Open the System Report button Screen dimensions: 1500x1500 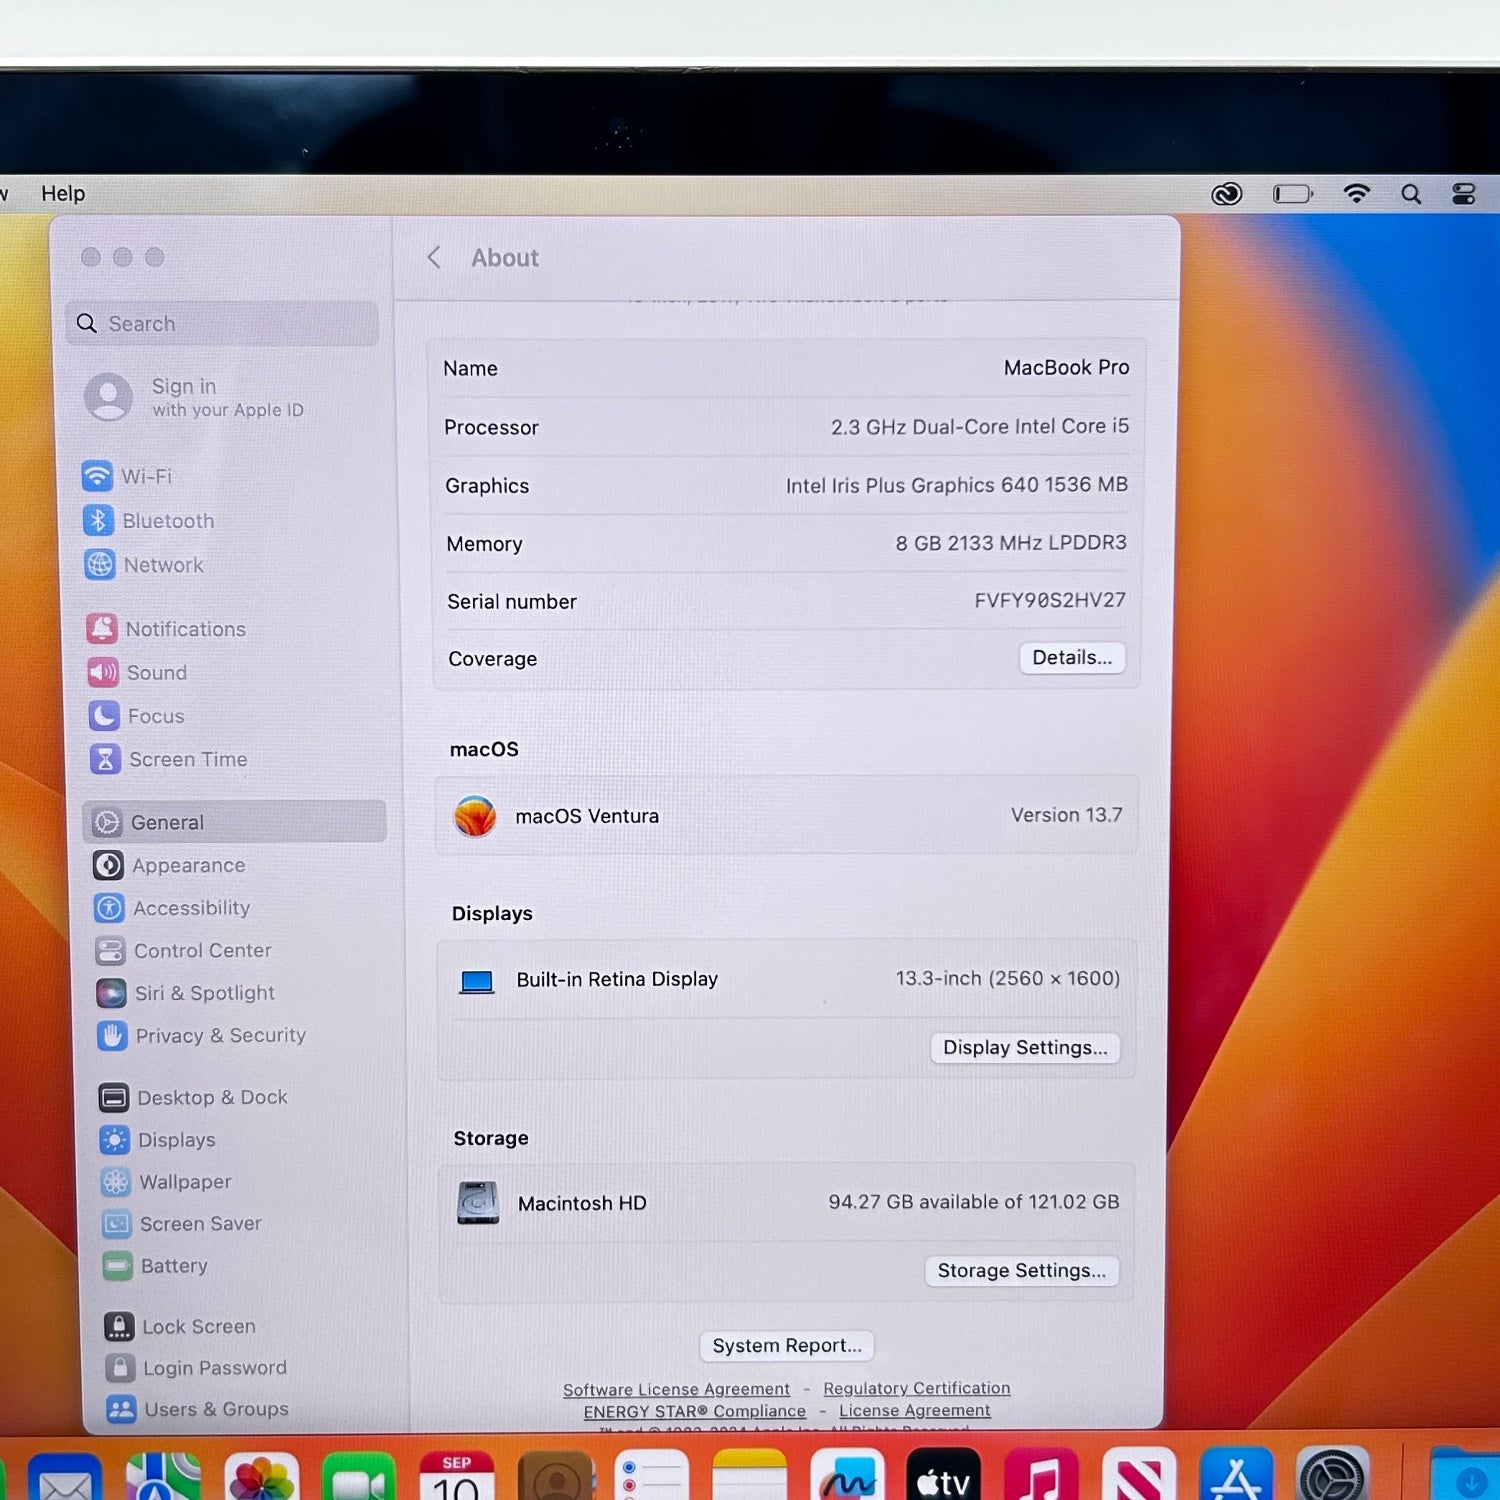[787, 1345]
